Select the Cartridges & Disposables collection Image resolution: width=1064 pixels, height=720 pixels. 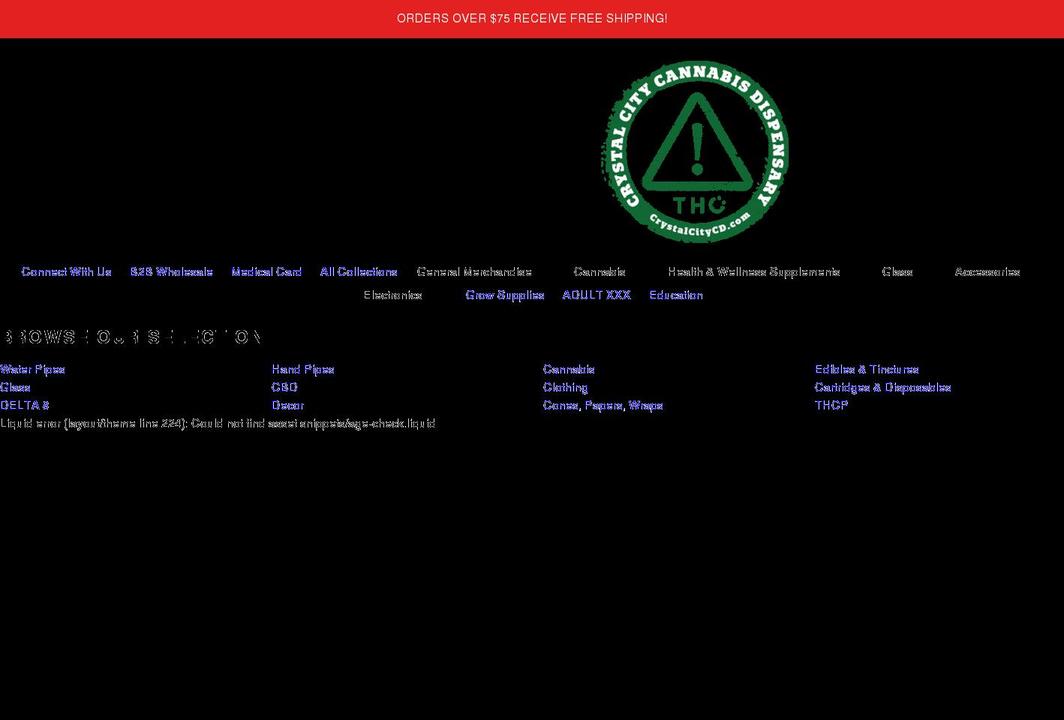pyautogui.click(x=883, y=387)
